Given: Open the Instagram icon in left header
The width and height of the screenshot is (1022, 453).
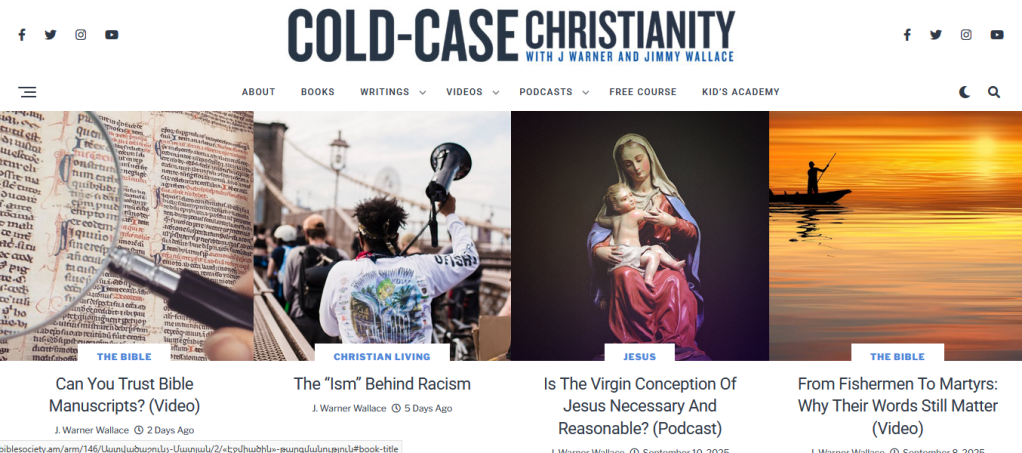Looking at the screenshot, I should (x=80, y=35).
